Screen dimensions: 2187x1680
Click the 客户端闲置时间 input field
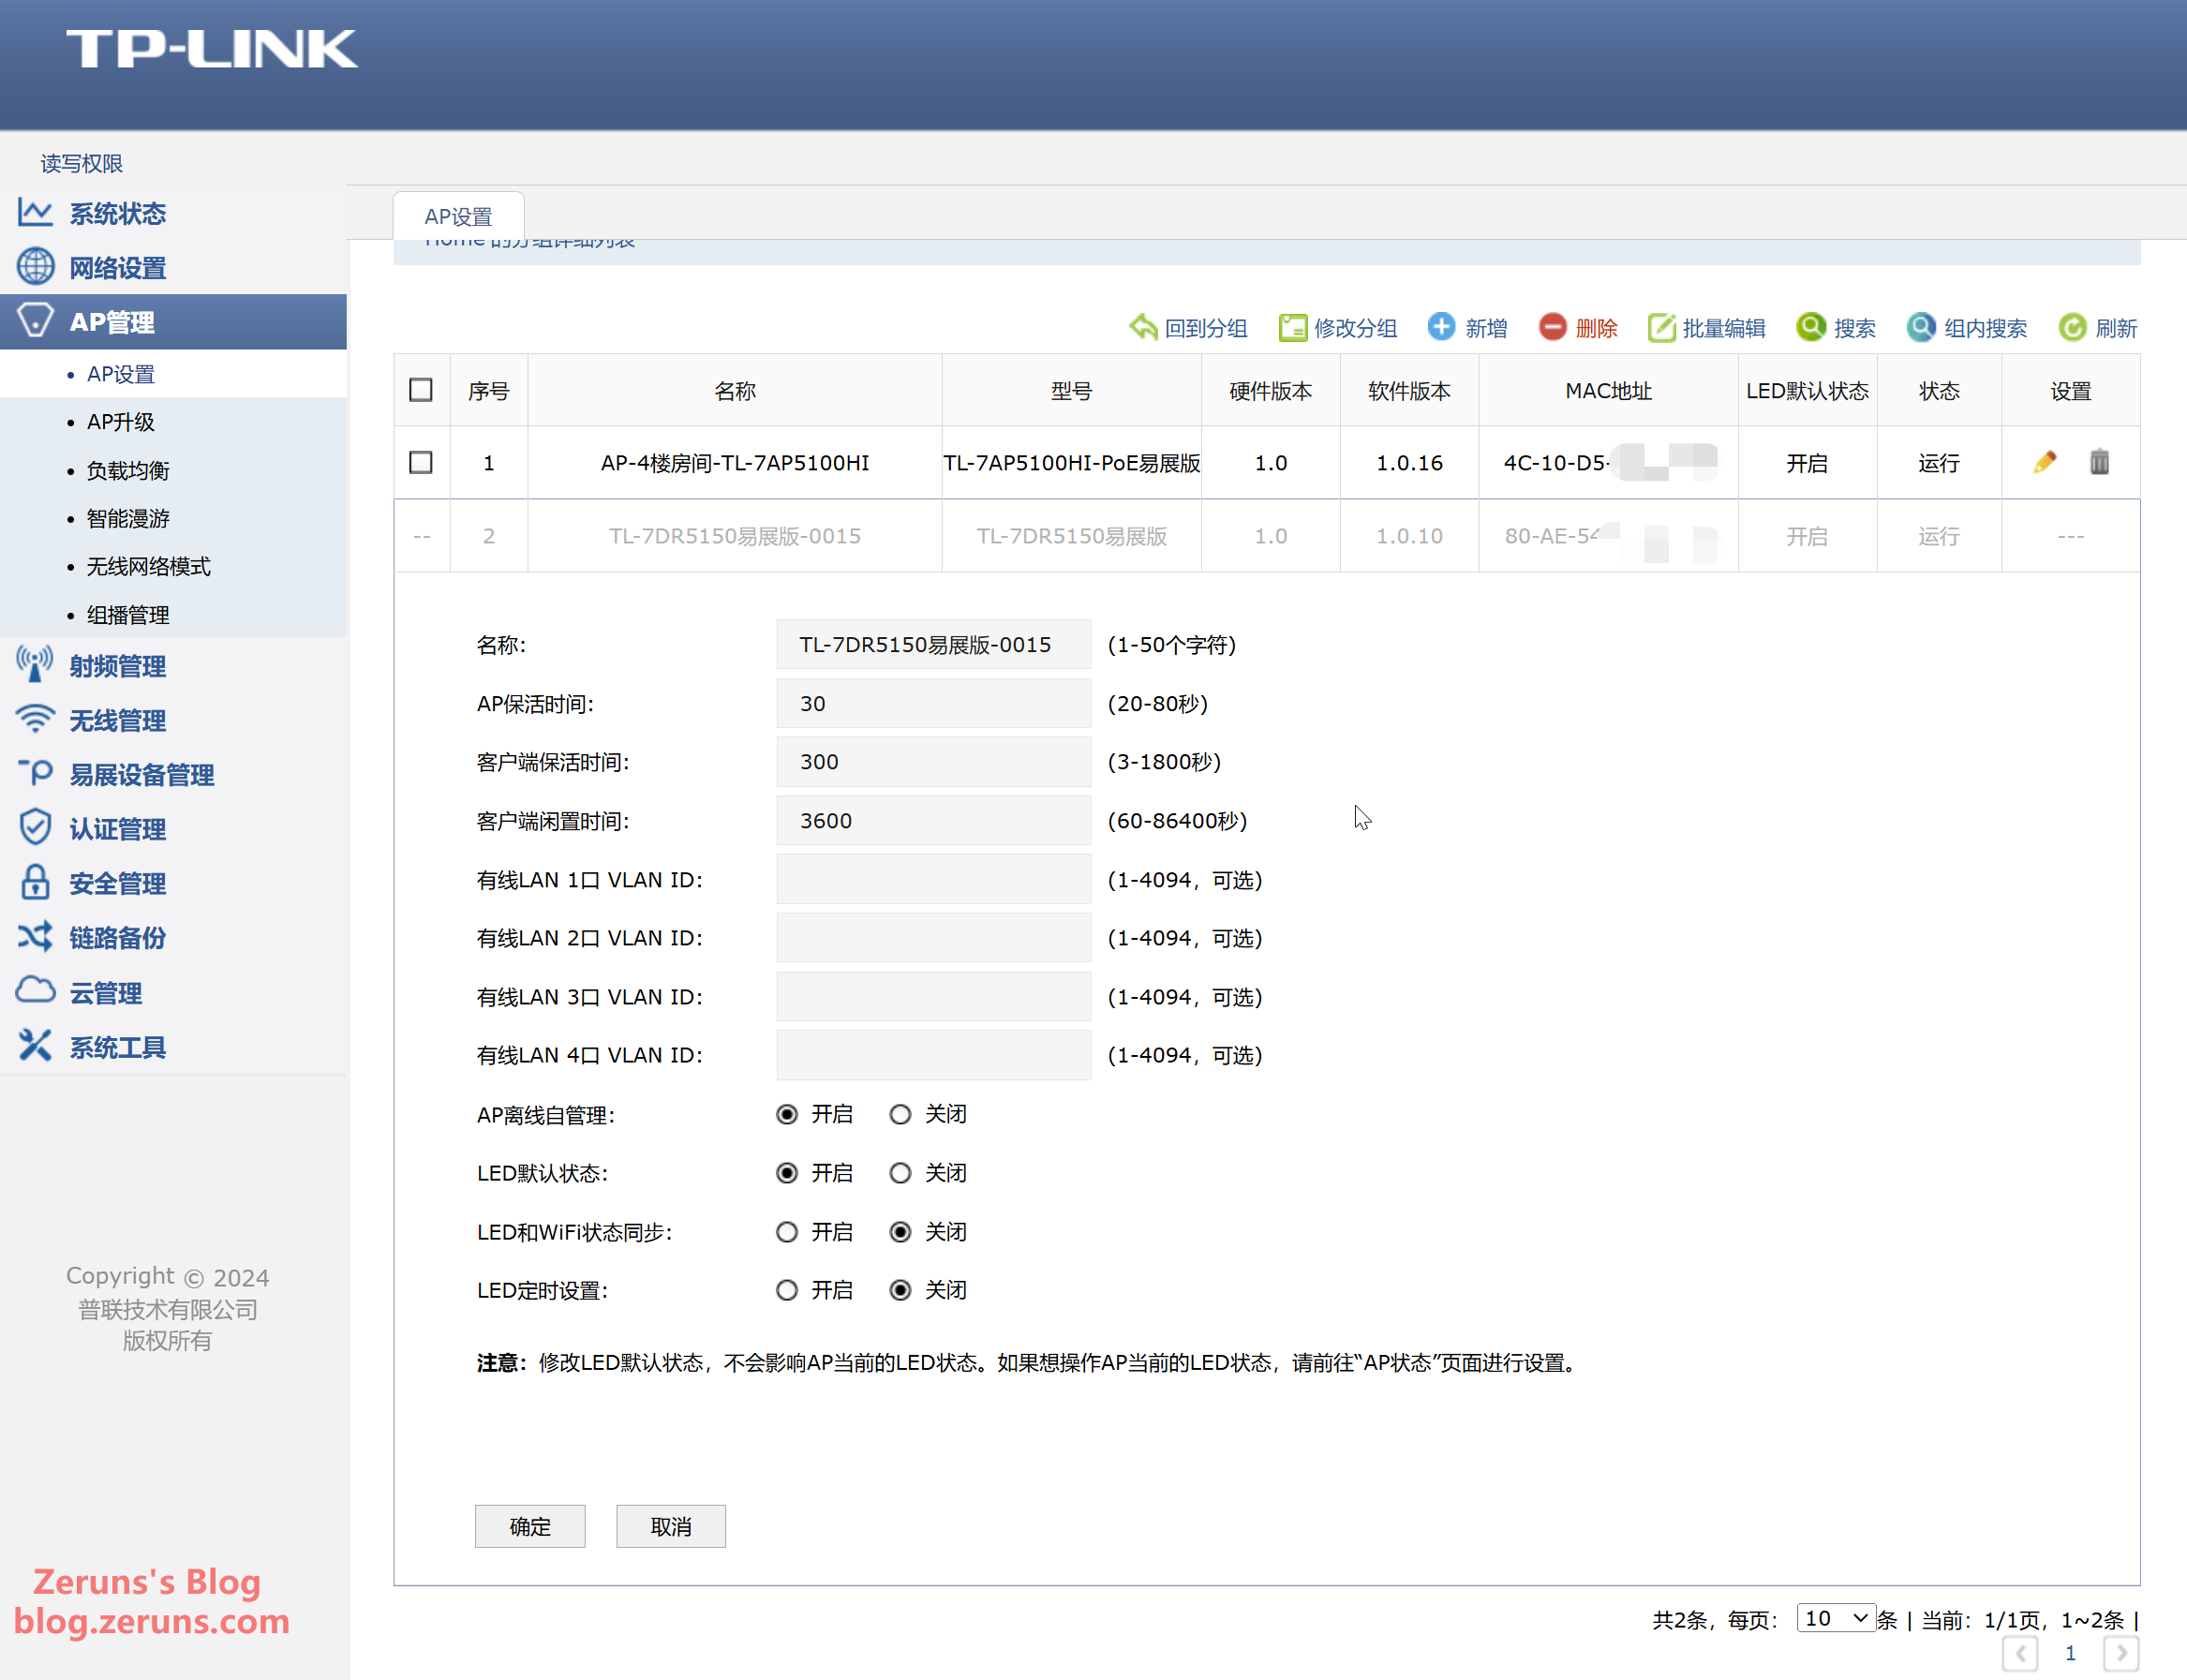click(933, 820)
